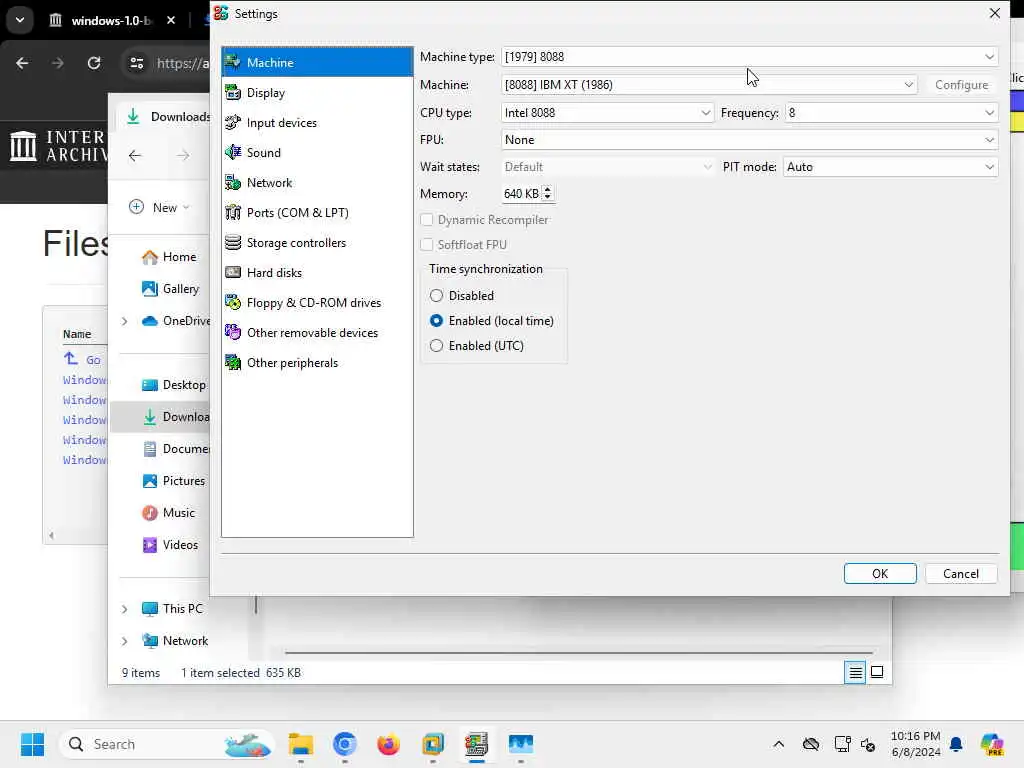Open the Frequency dropdown
Screen dimensions: 1024x768
click(x=891, y=113)
